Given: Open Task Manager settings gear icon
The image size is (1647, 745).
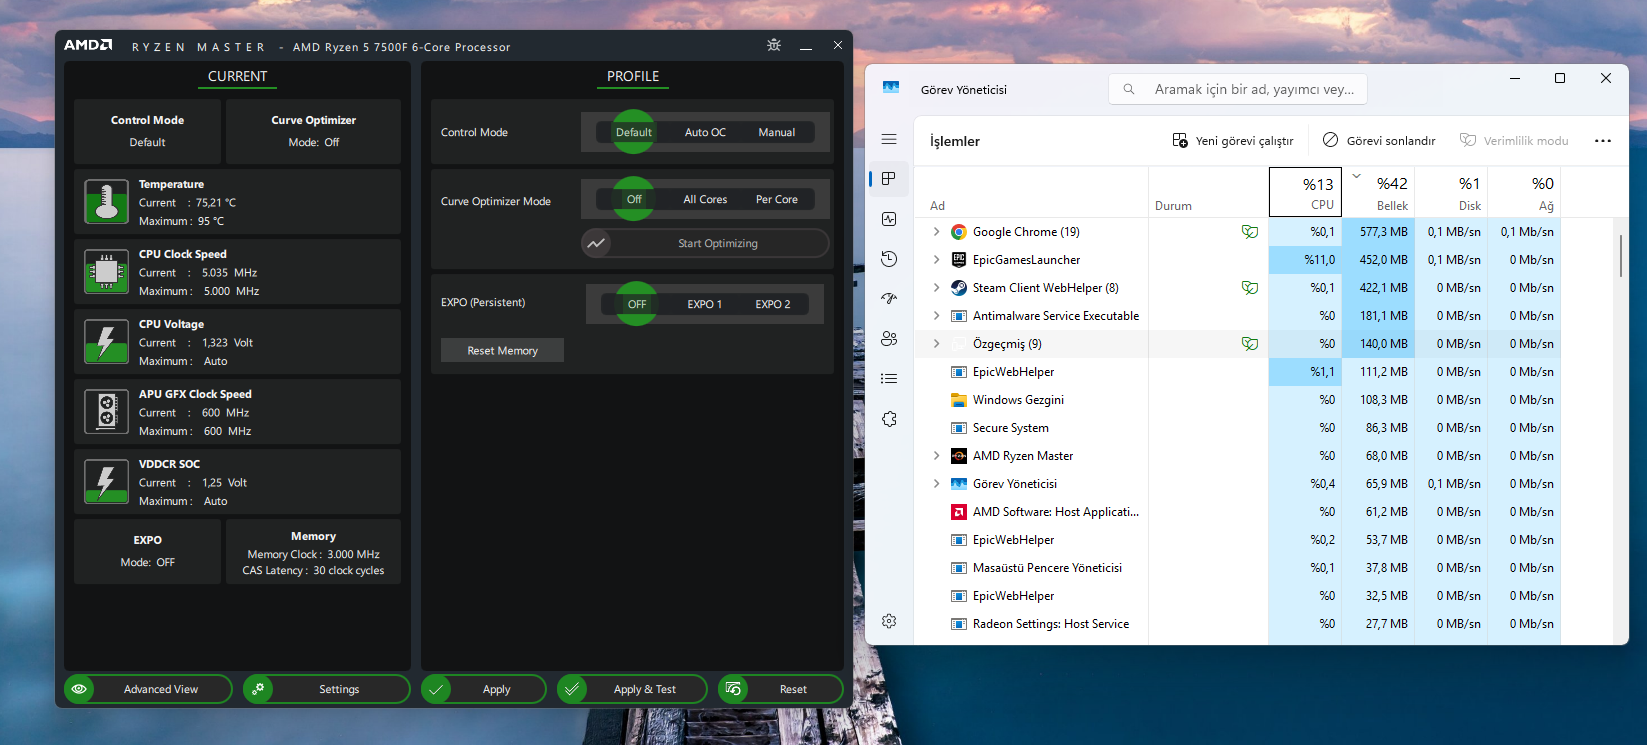Looking at the screenshot, I should 889,621.
